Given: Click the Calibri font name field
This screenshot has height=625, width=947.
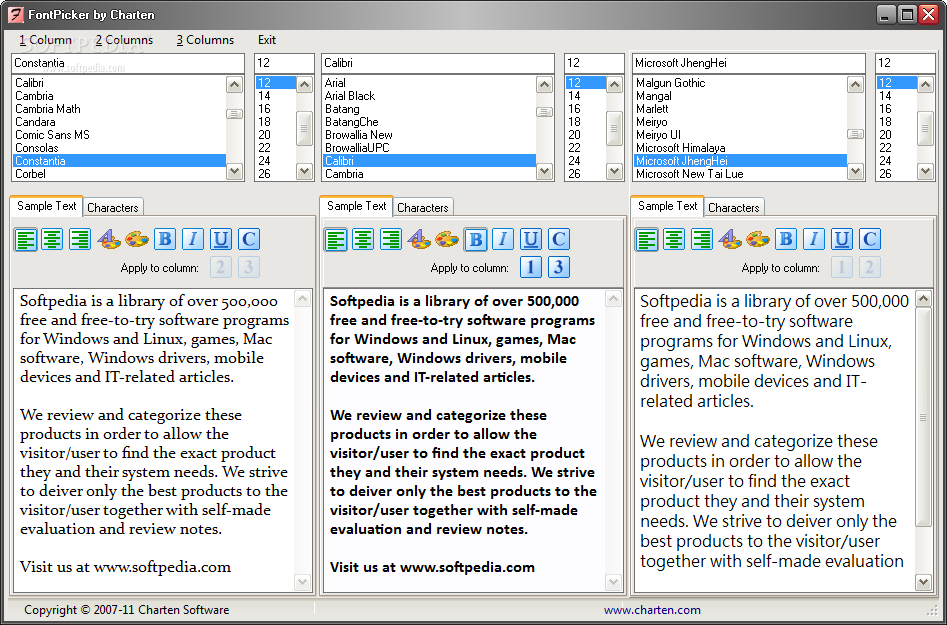Looking at the screenshot, I should (438, 63).
